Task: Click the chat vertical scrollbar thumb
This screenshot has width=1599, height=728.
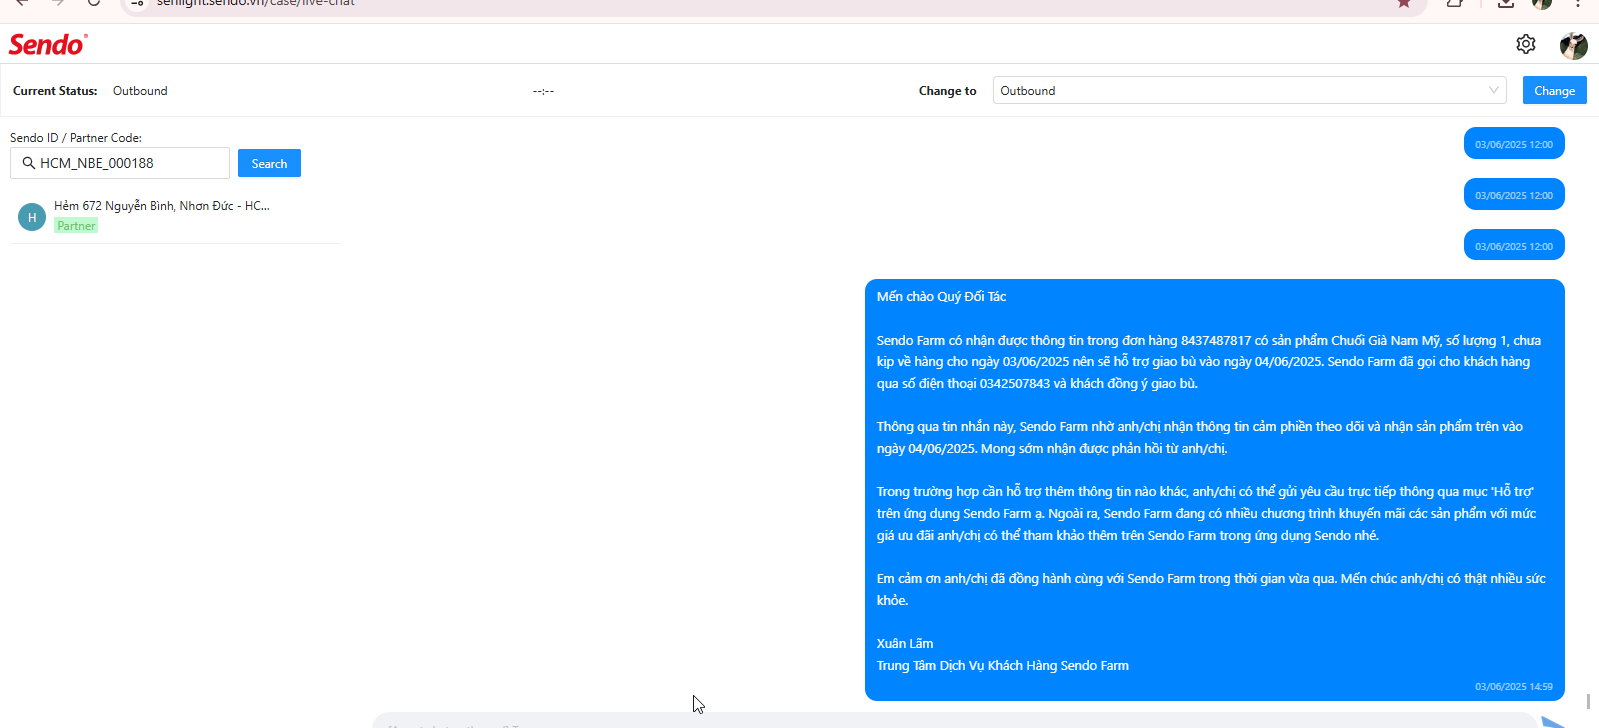Action: [x=1588, y=701]
